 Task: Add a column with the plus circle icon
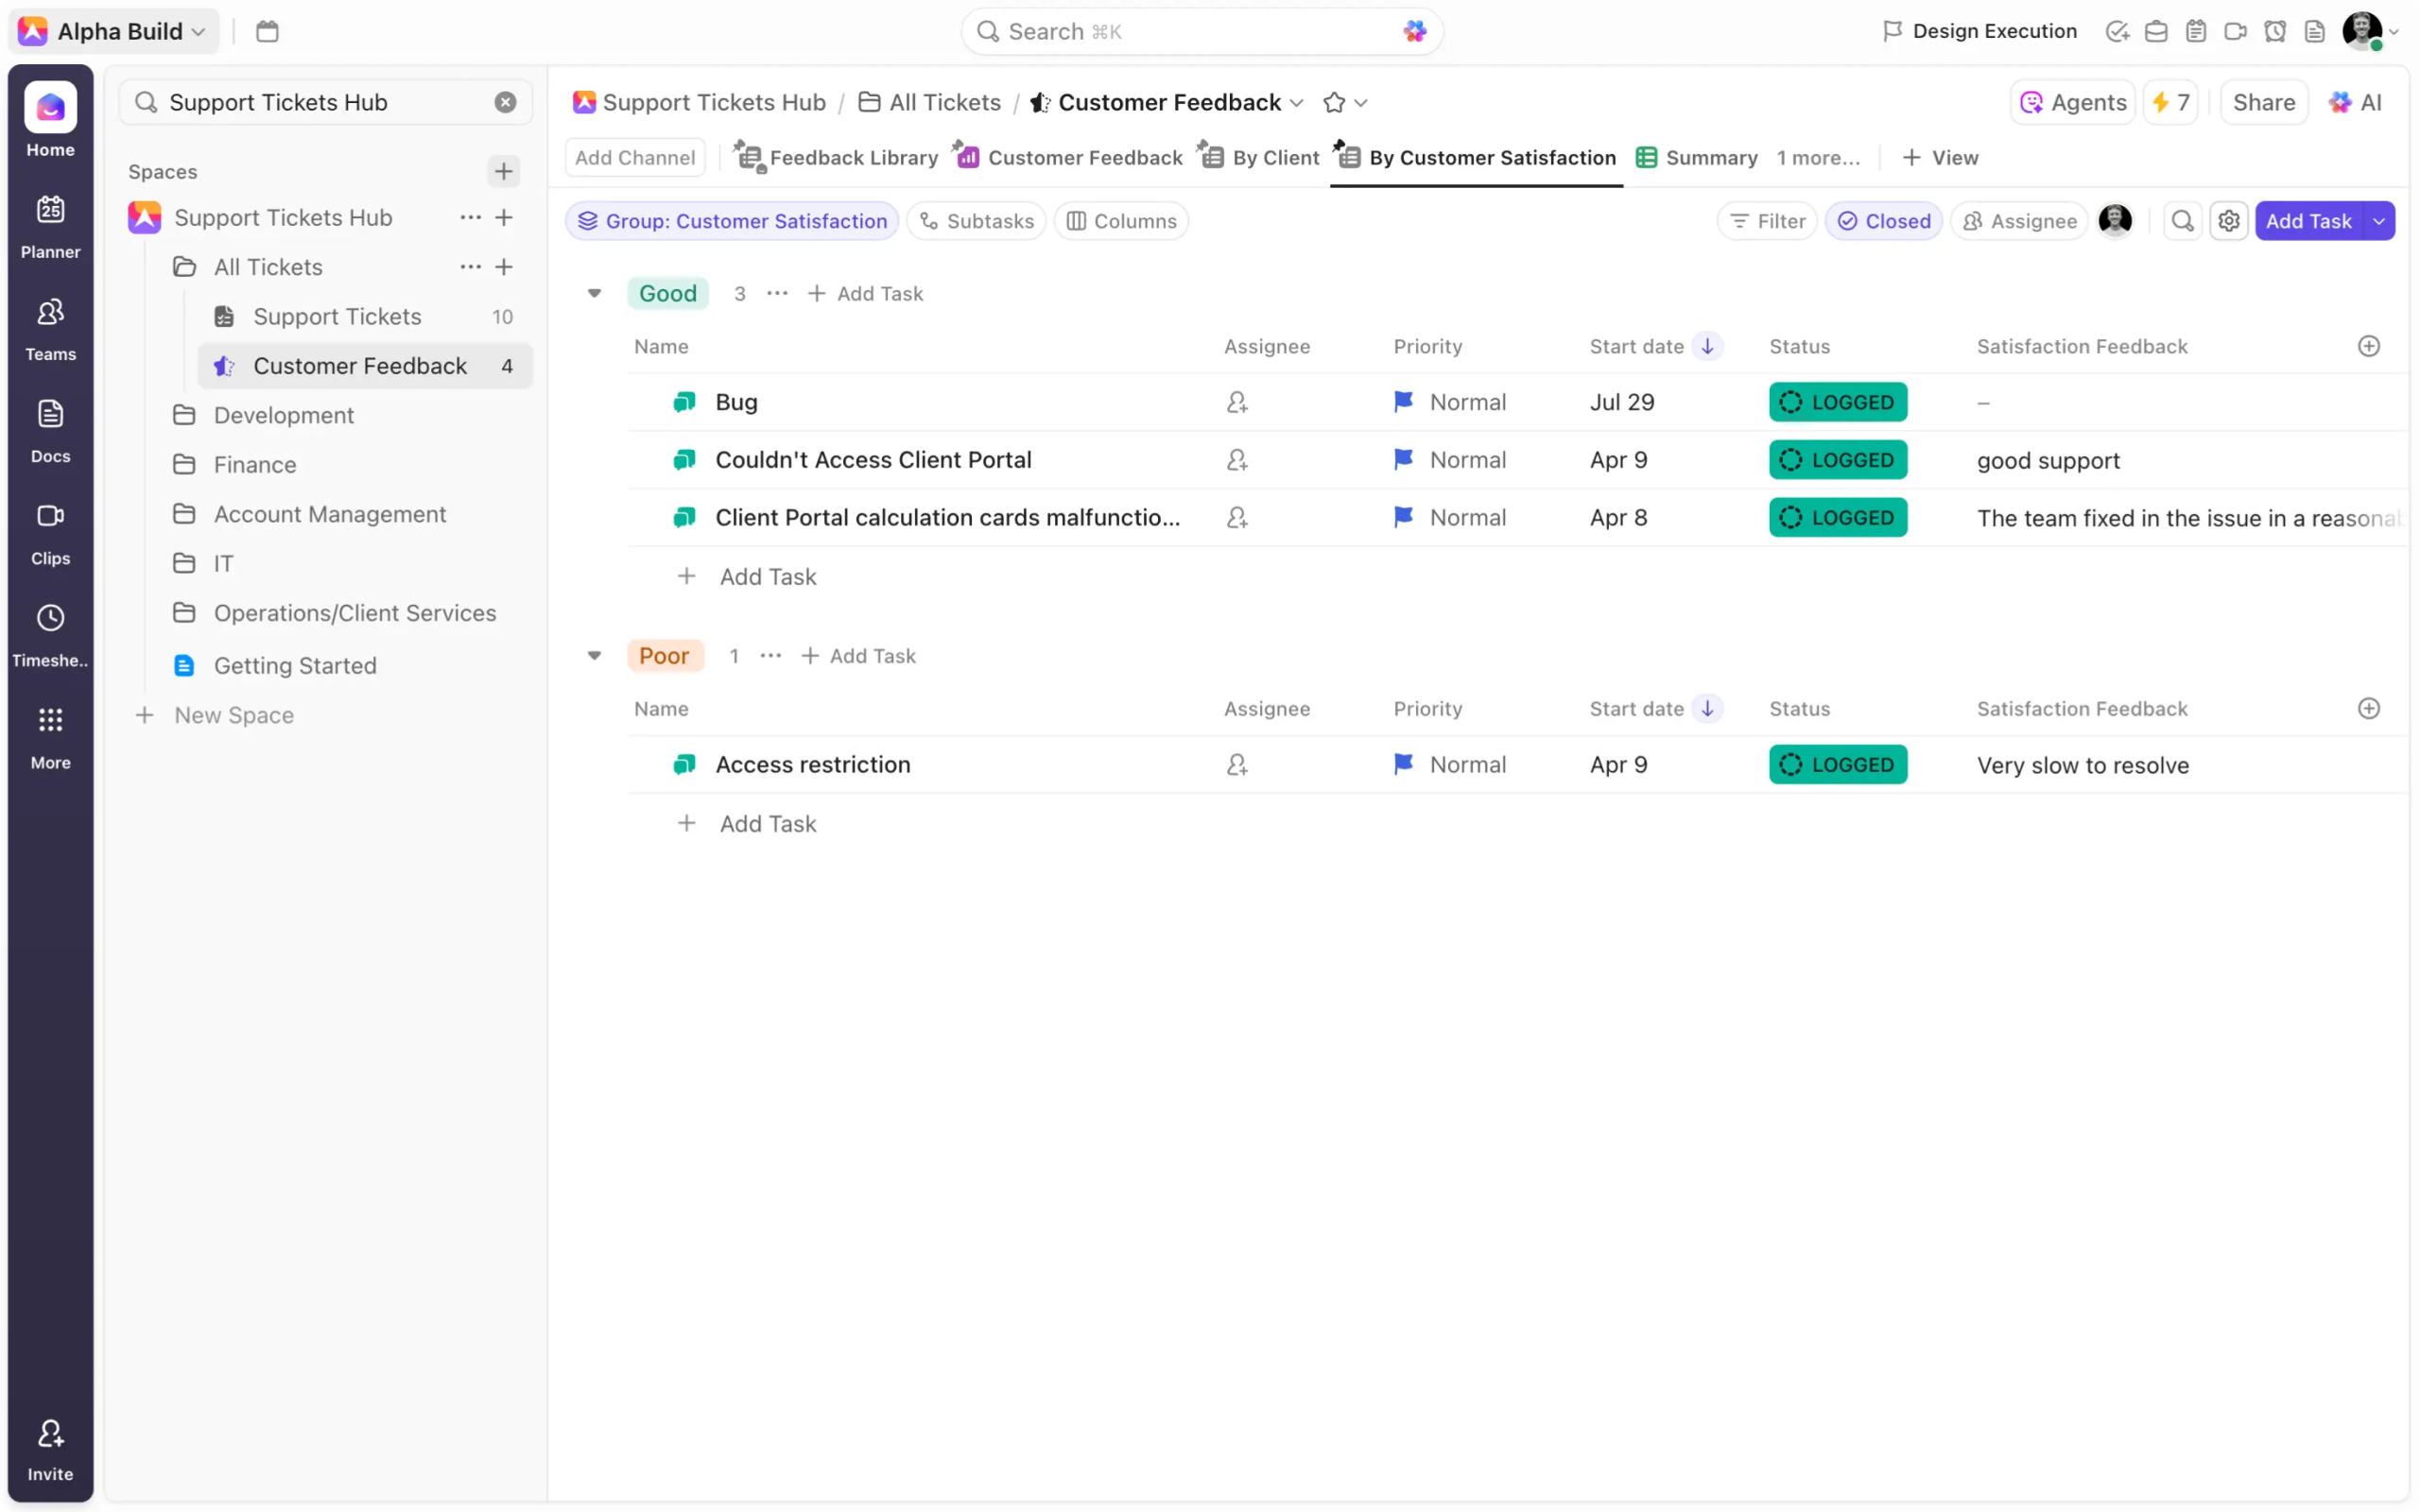(x=2368, y=346)
